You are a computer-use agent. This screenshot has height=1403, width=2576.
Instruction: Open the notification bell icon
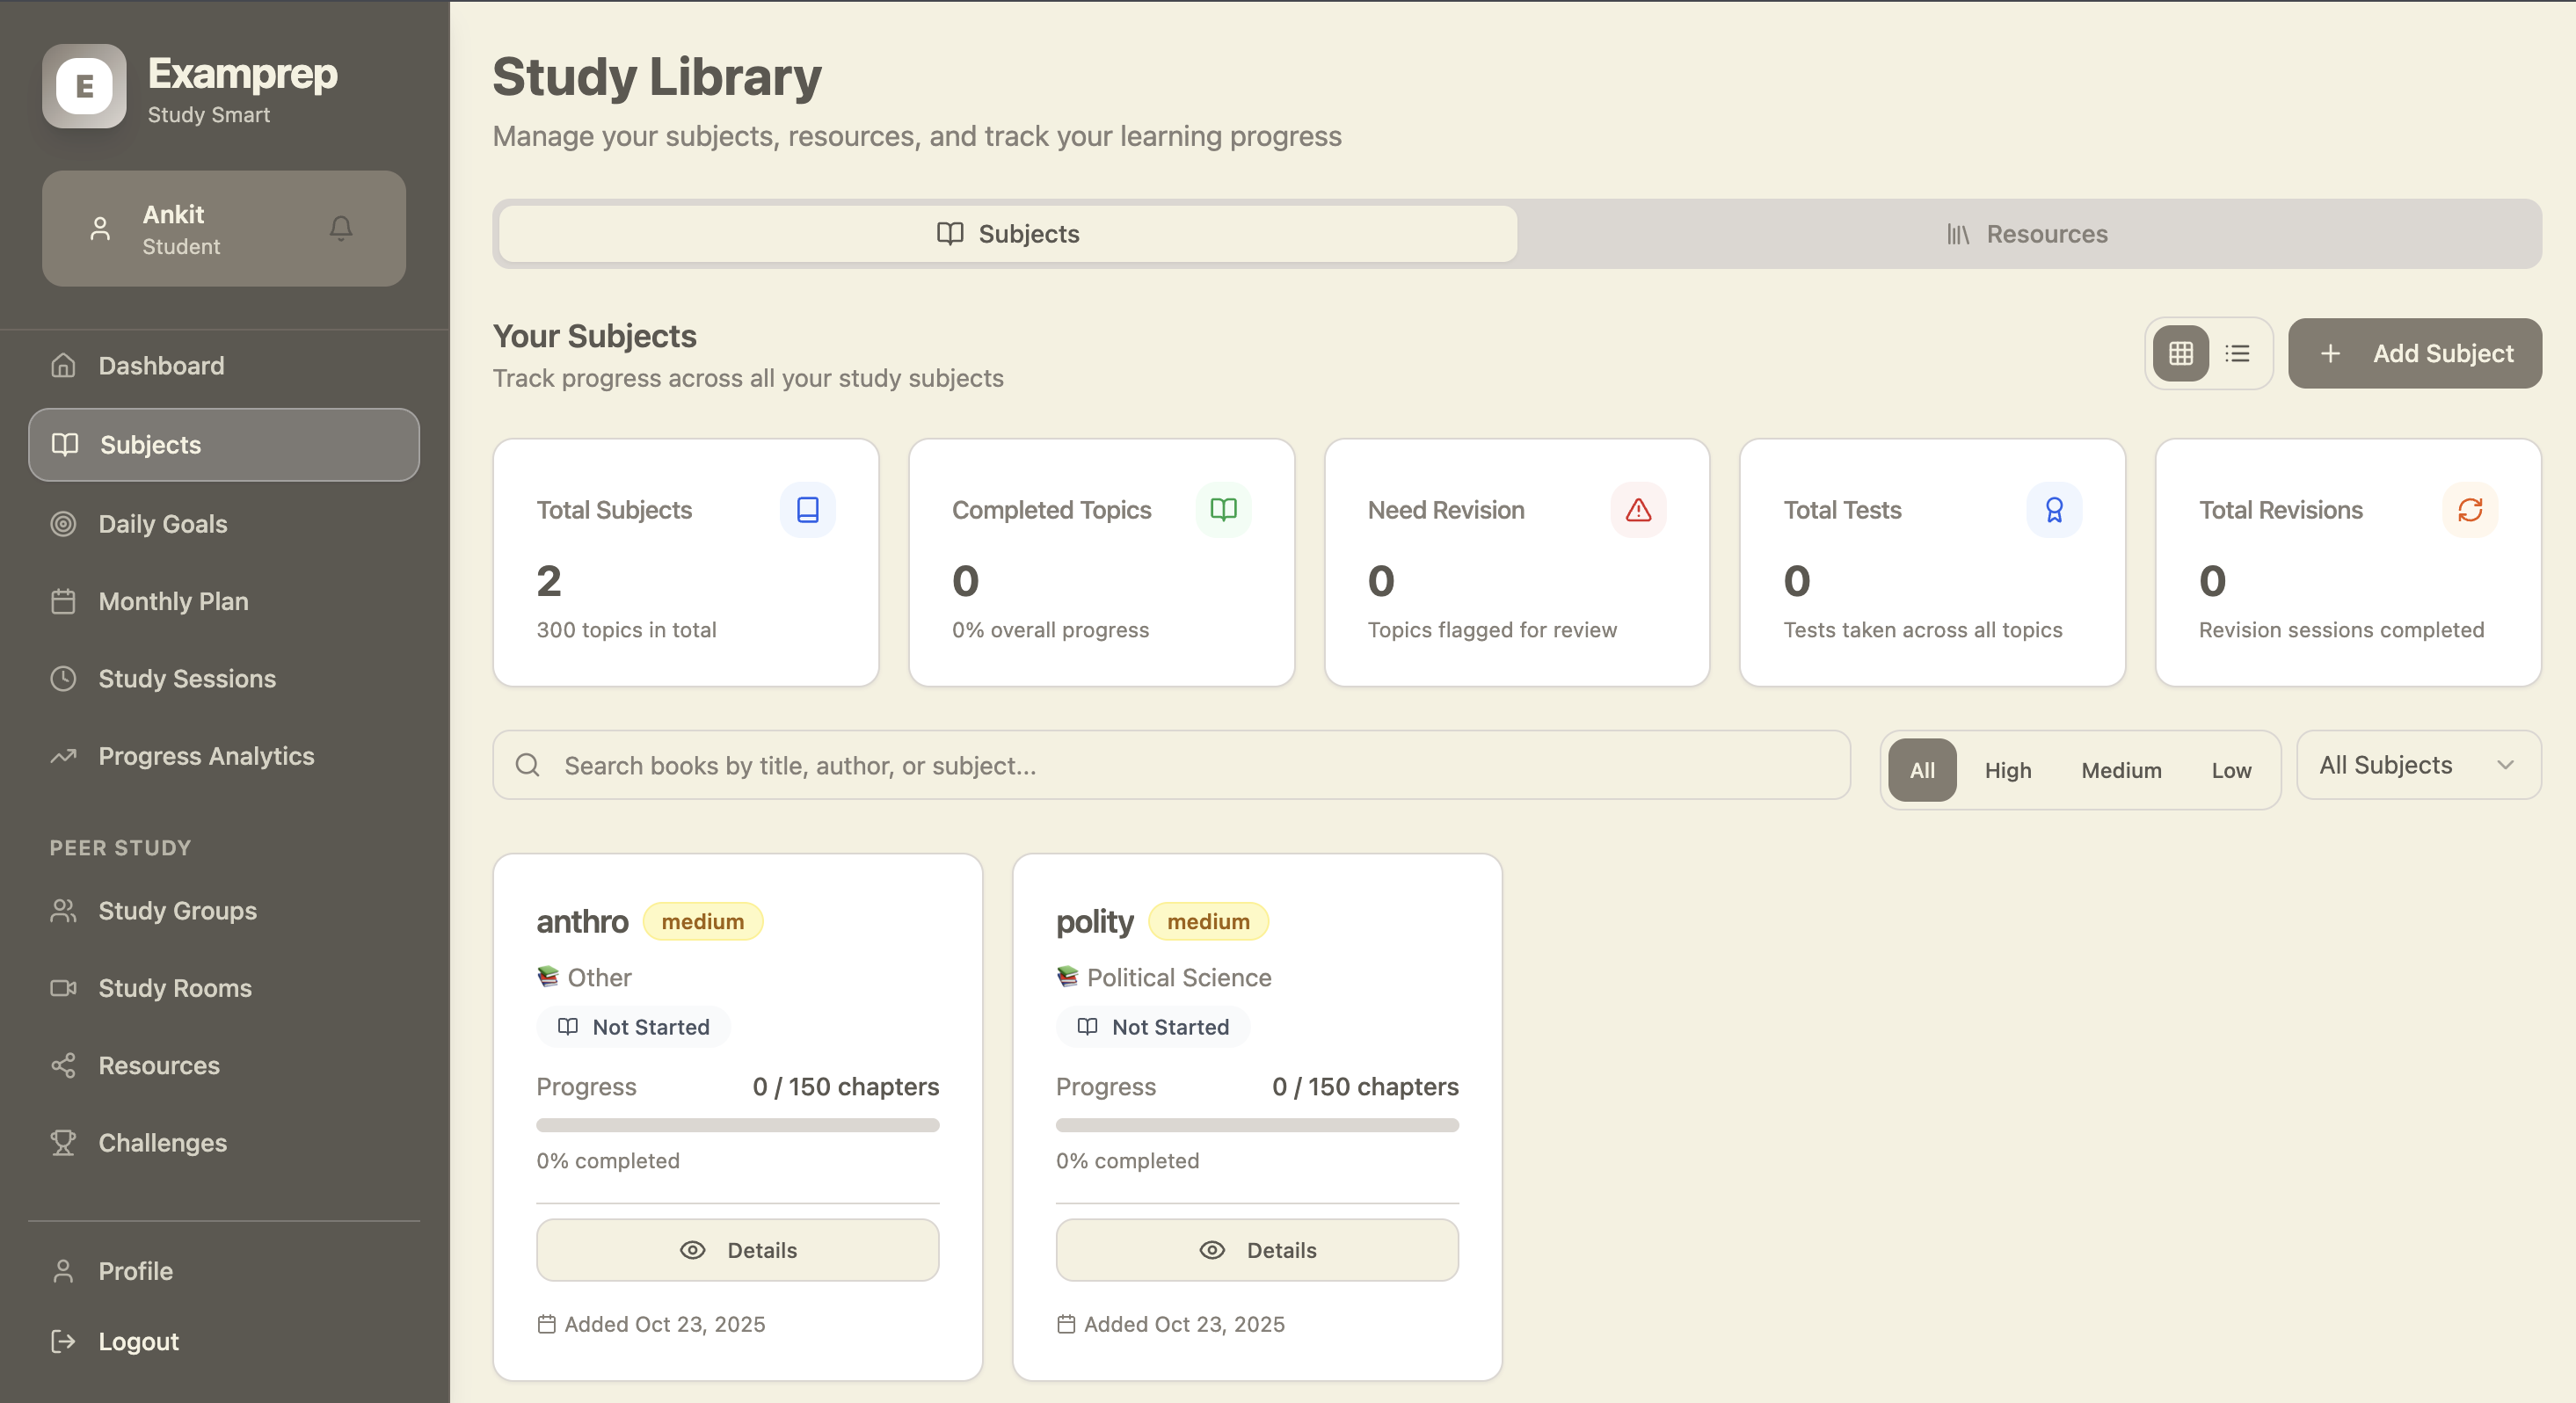click(340, 228)
